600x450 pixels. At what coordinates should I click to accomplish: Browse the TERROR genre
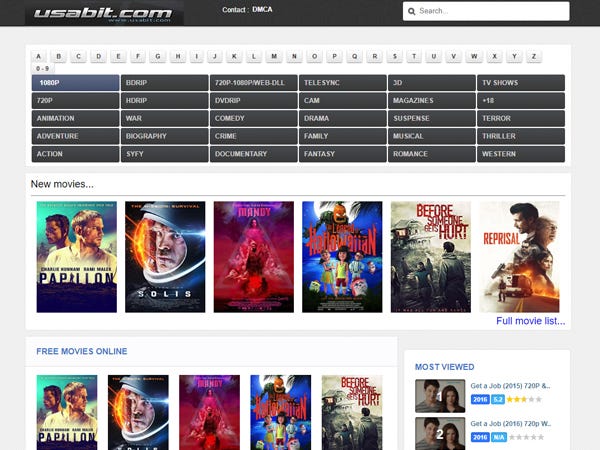(521, 118)
